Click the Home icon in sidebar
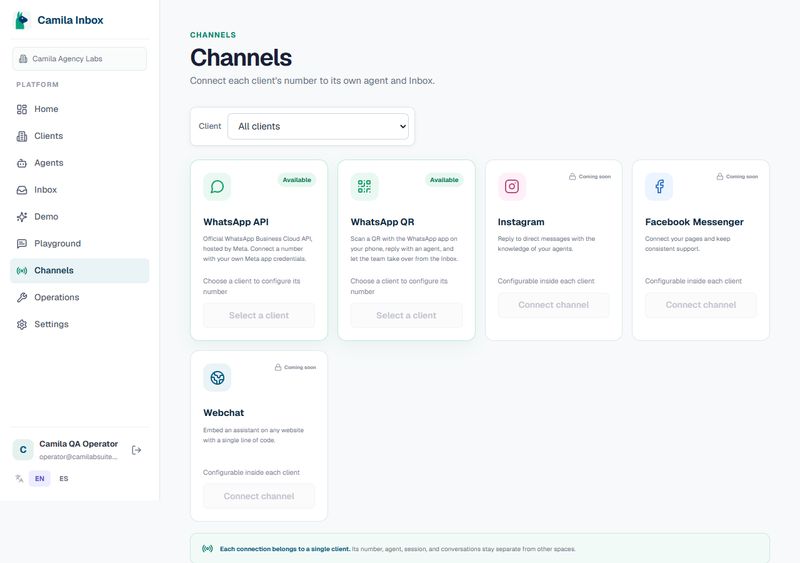The height and width of the screenshot is (563, 800). tap(22, 109)
